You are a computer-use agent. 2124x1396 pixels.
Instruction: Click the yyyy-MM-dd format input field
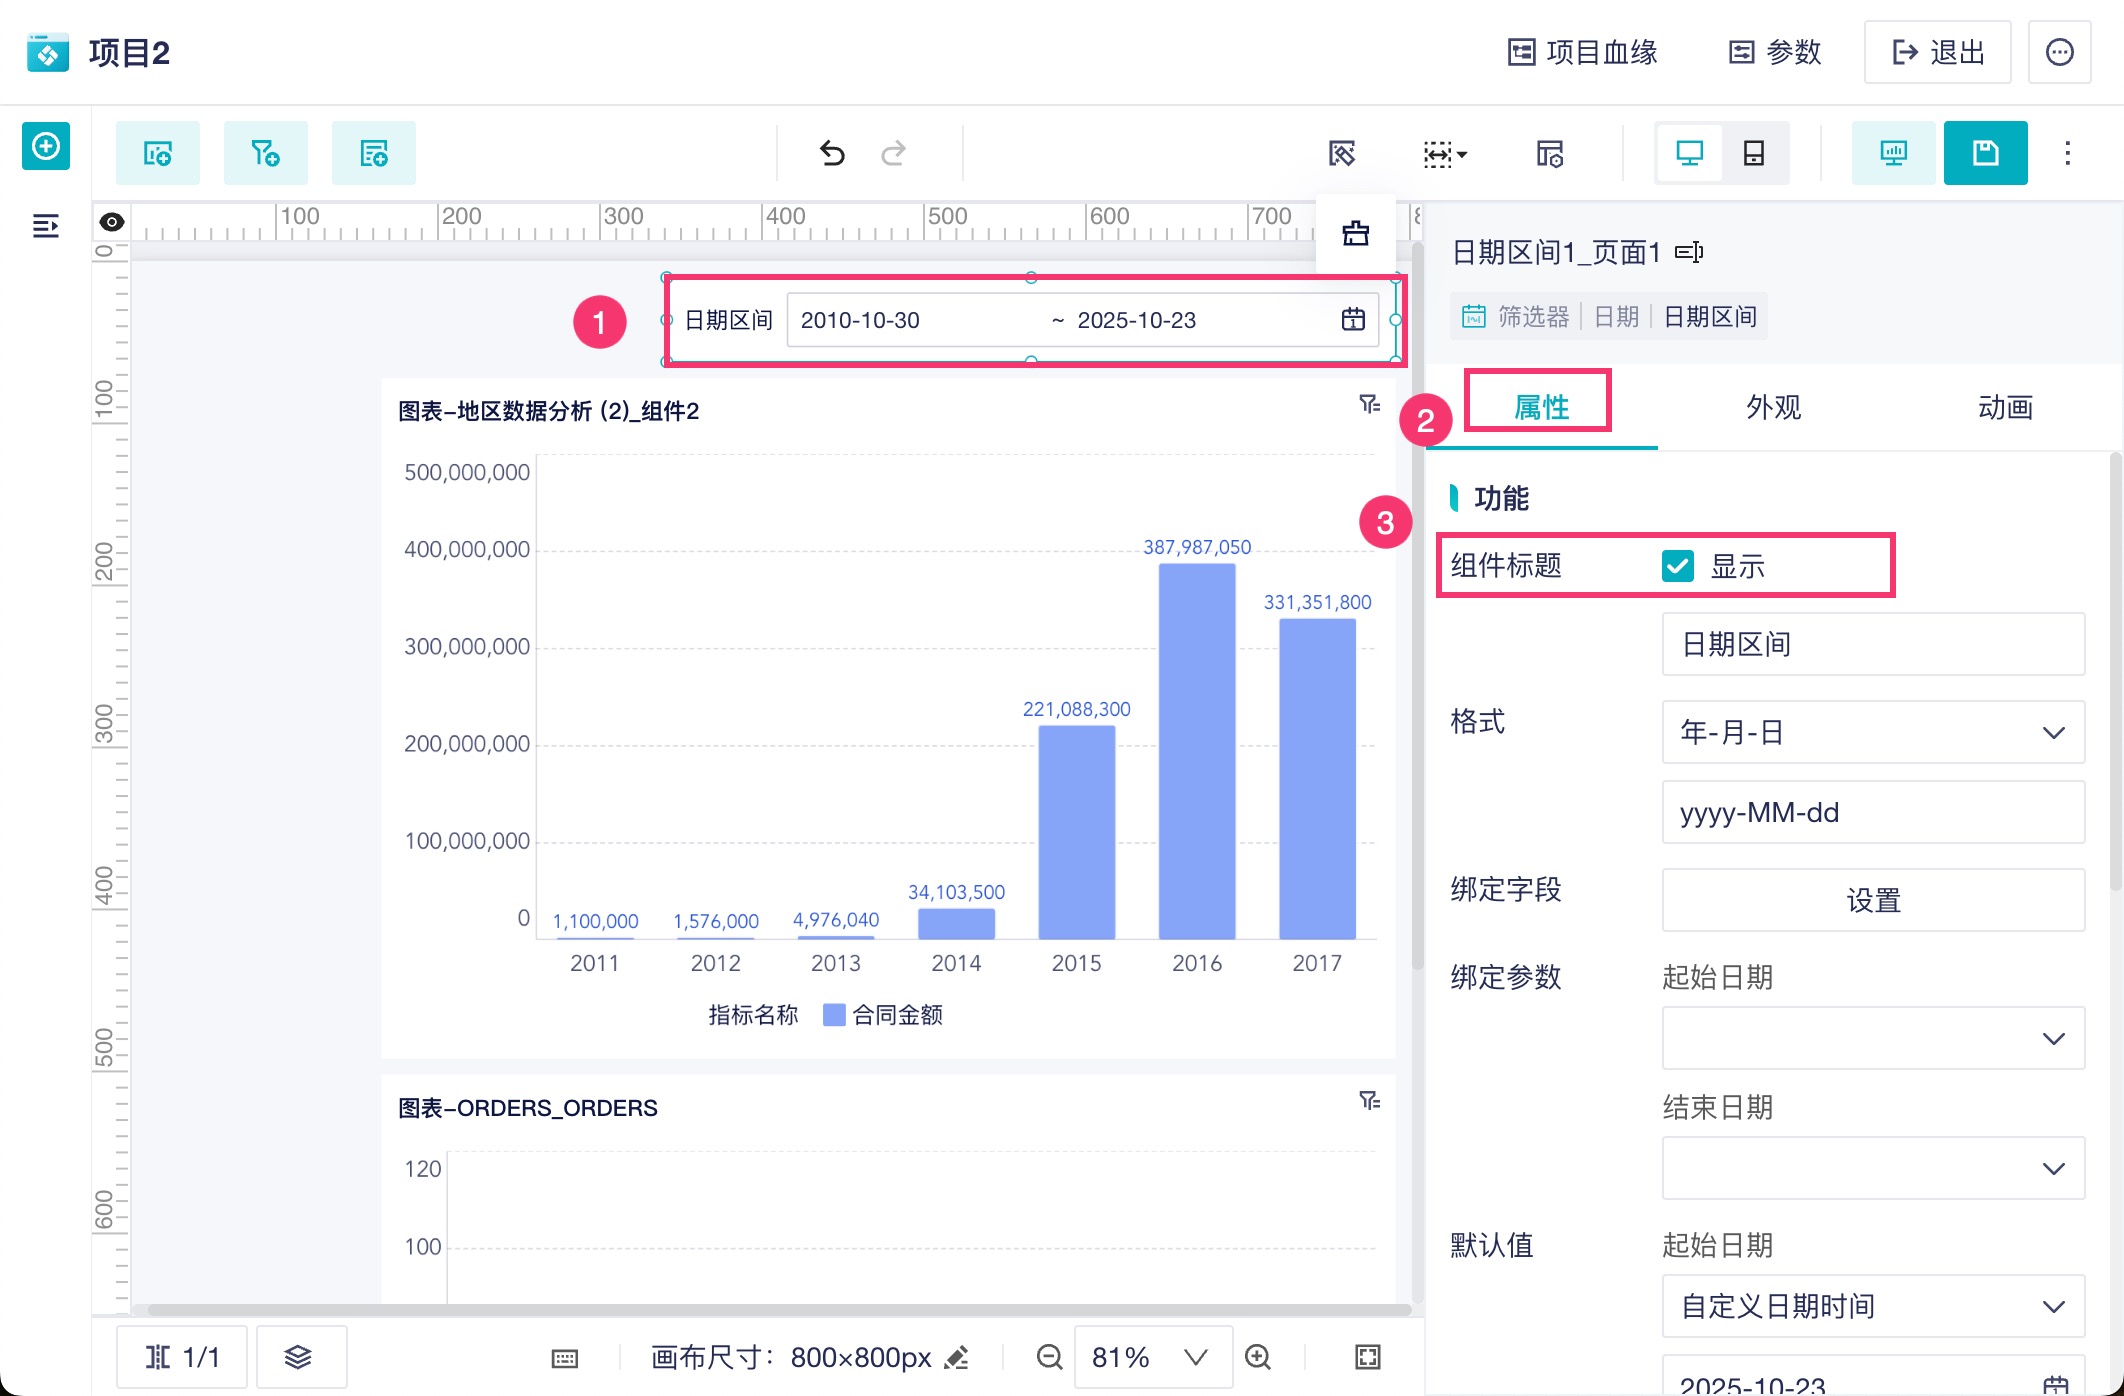click(x=1872, y=812)
